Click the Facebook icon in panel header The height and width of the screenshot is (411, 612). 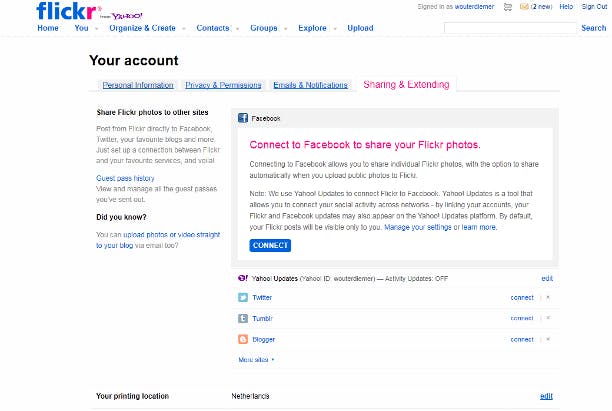click(243, 118)
